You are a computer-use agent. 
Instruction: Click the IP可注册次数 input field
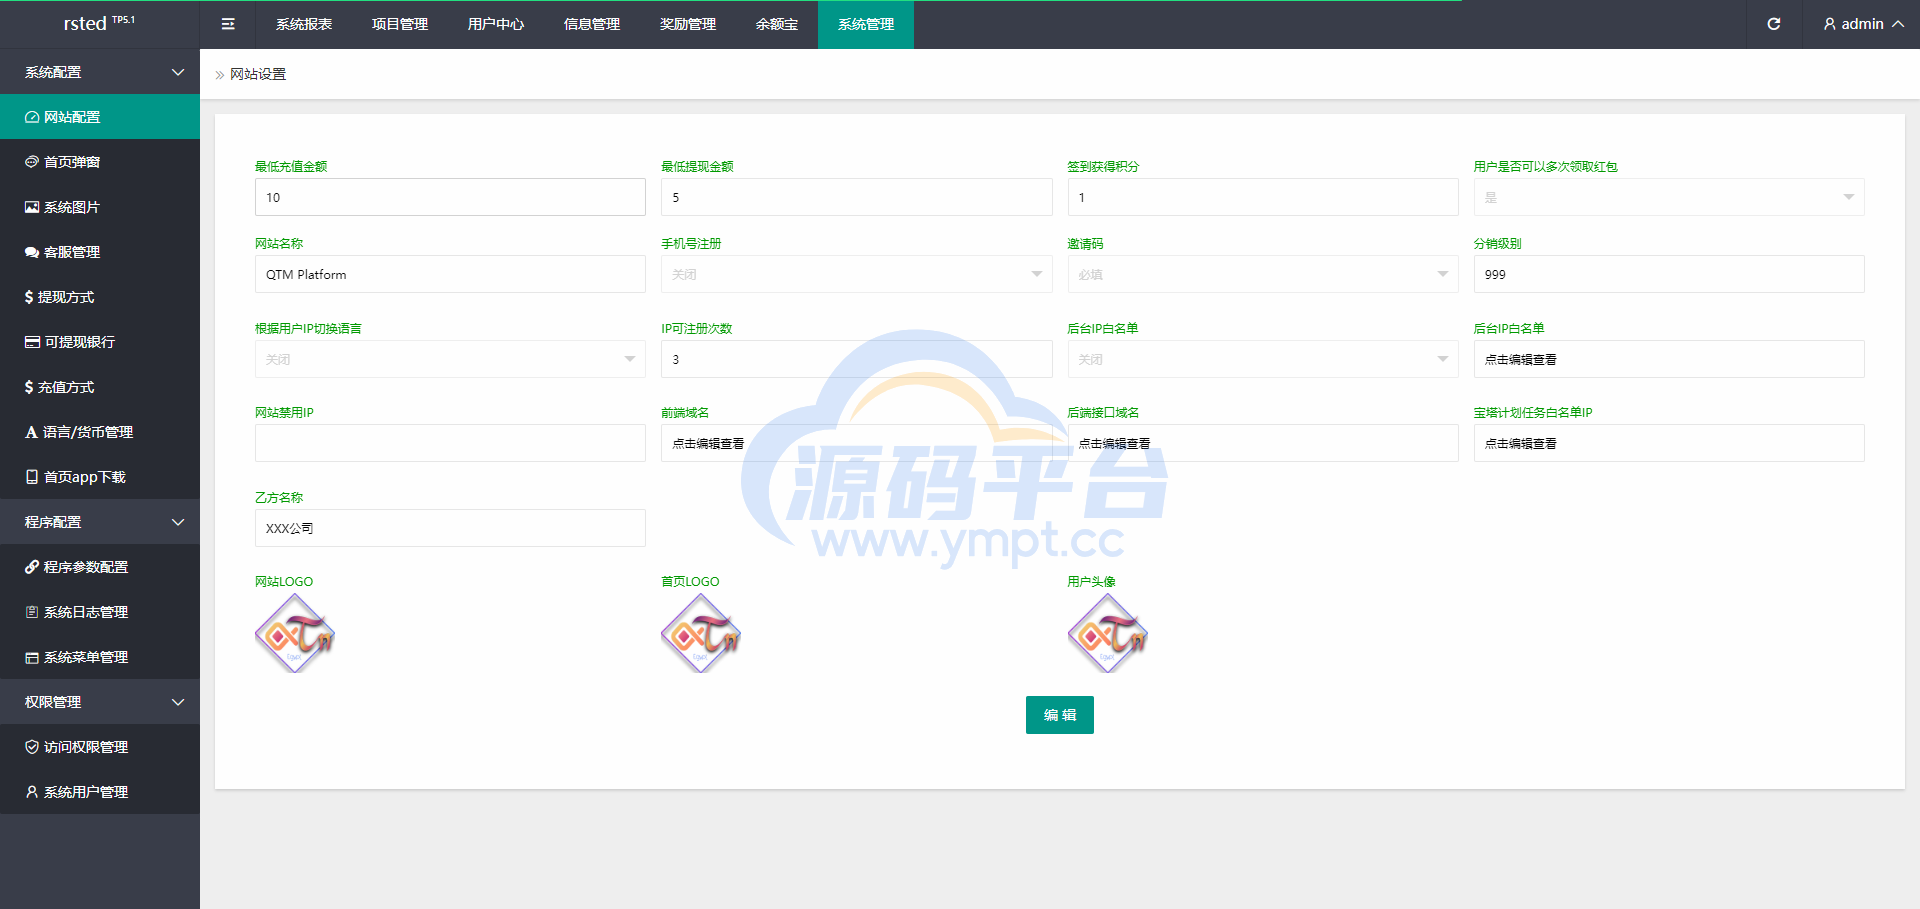coord(857,359)
